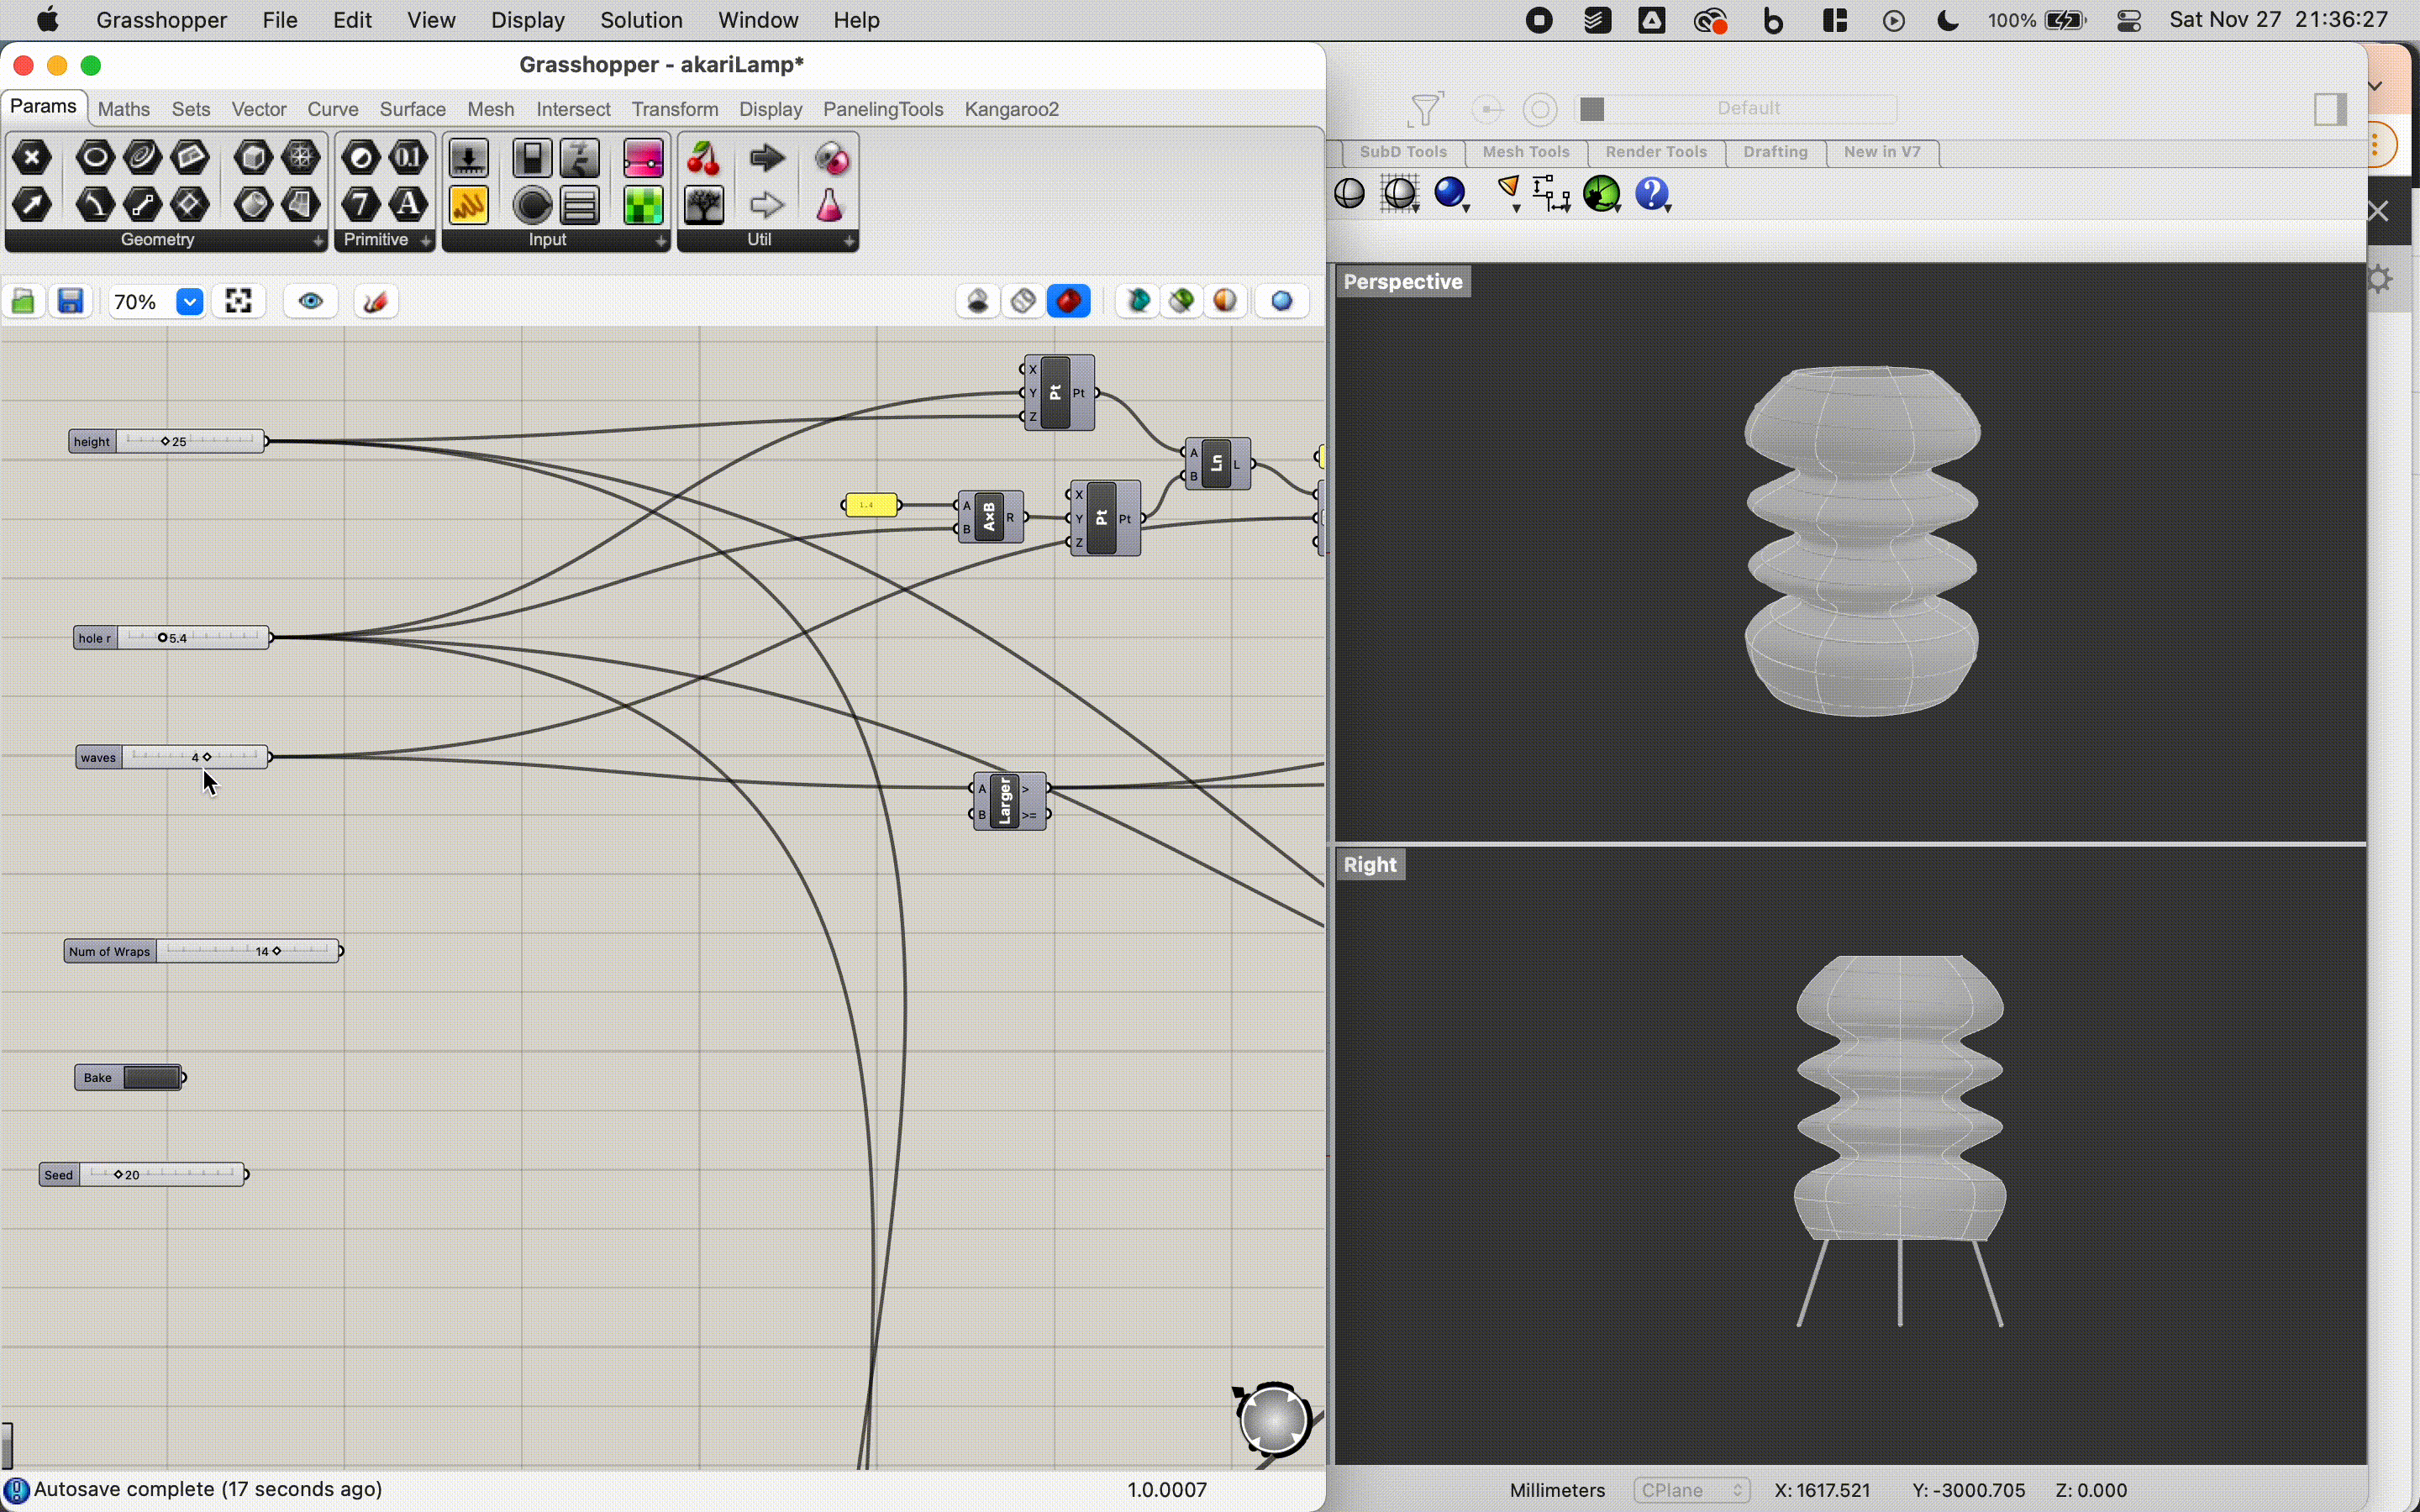The width and height of the screenshot is (2420, 1512).
Task: Select the Circle geometry parameter icon
Action: tap(95, 157)
